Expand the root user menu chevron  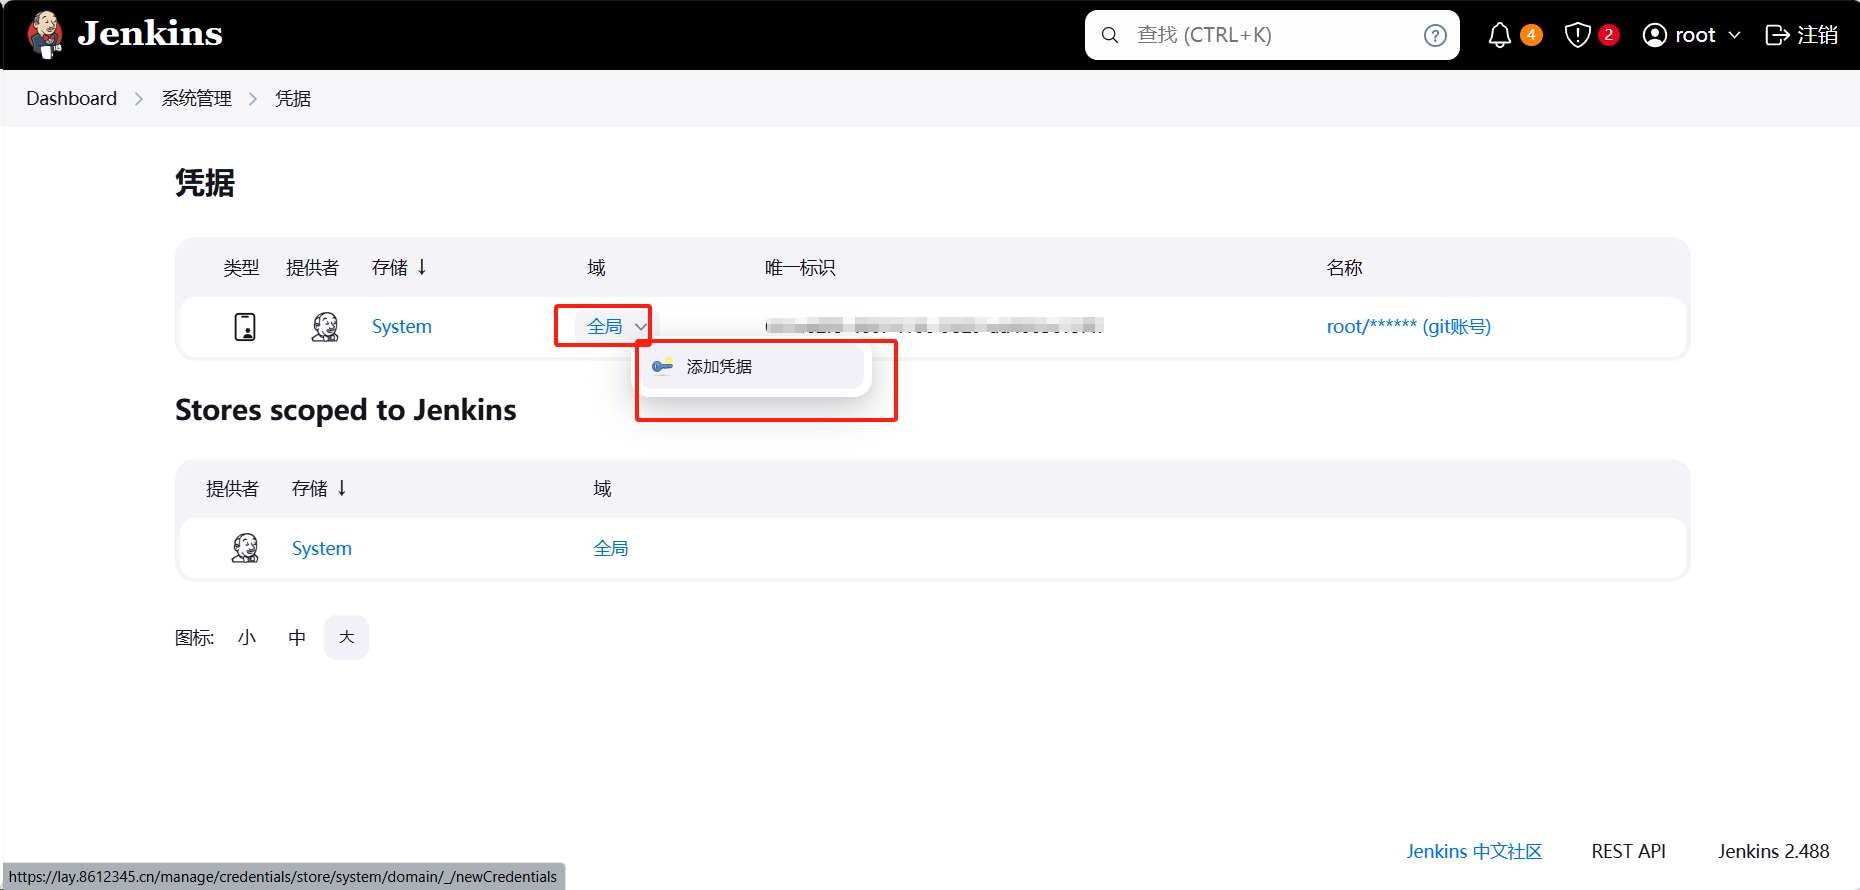pos(1734,35)
